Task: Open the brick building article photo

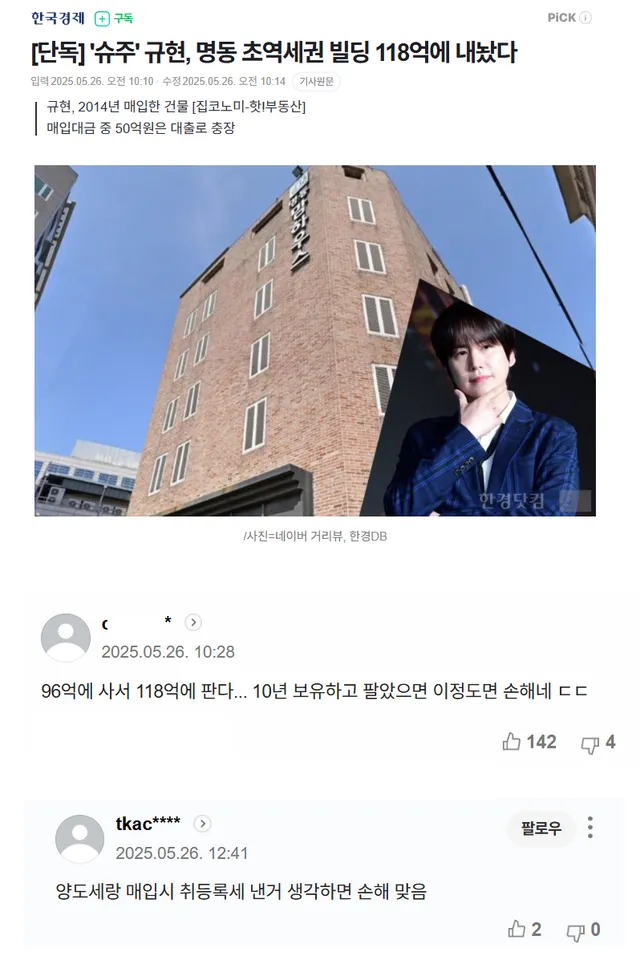Action: click(315, 340)
